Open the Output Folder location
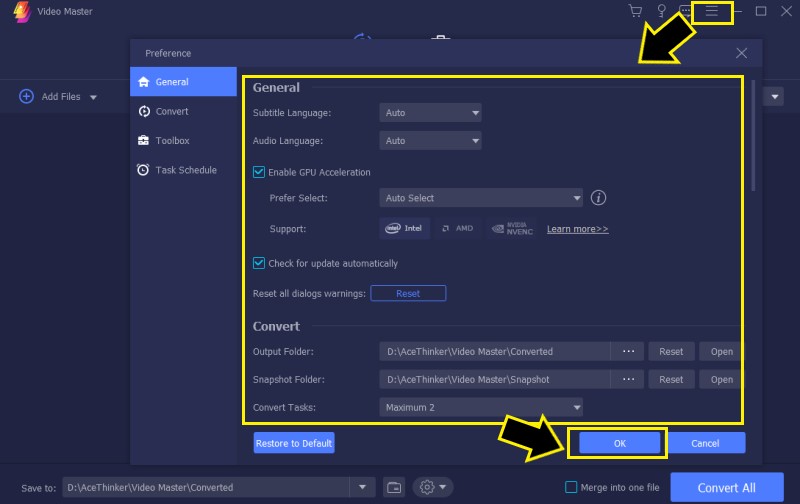 point(721,351)
